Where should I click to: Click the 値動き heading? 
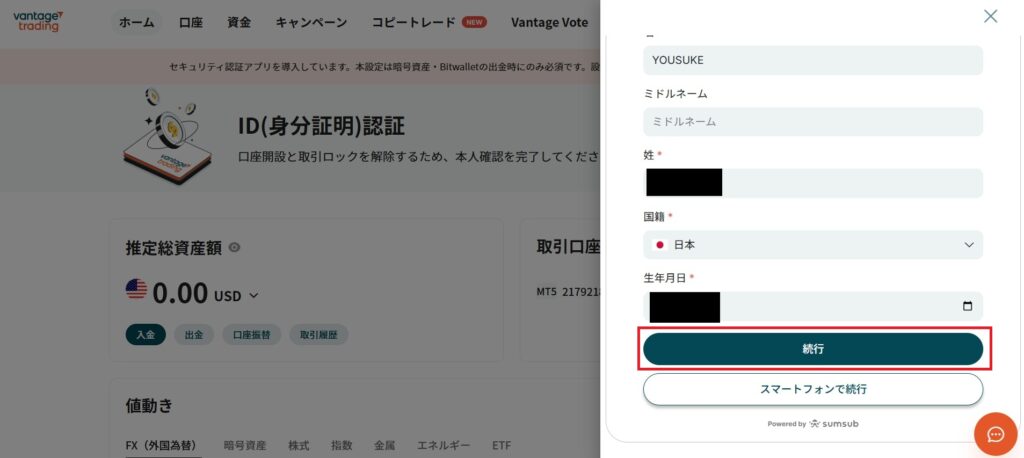tap(150, 405)
